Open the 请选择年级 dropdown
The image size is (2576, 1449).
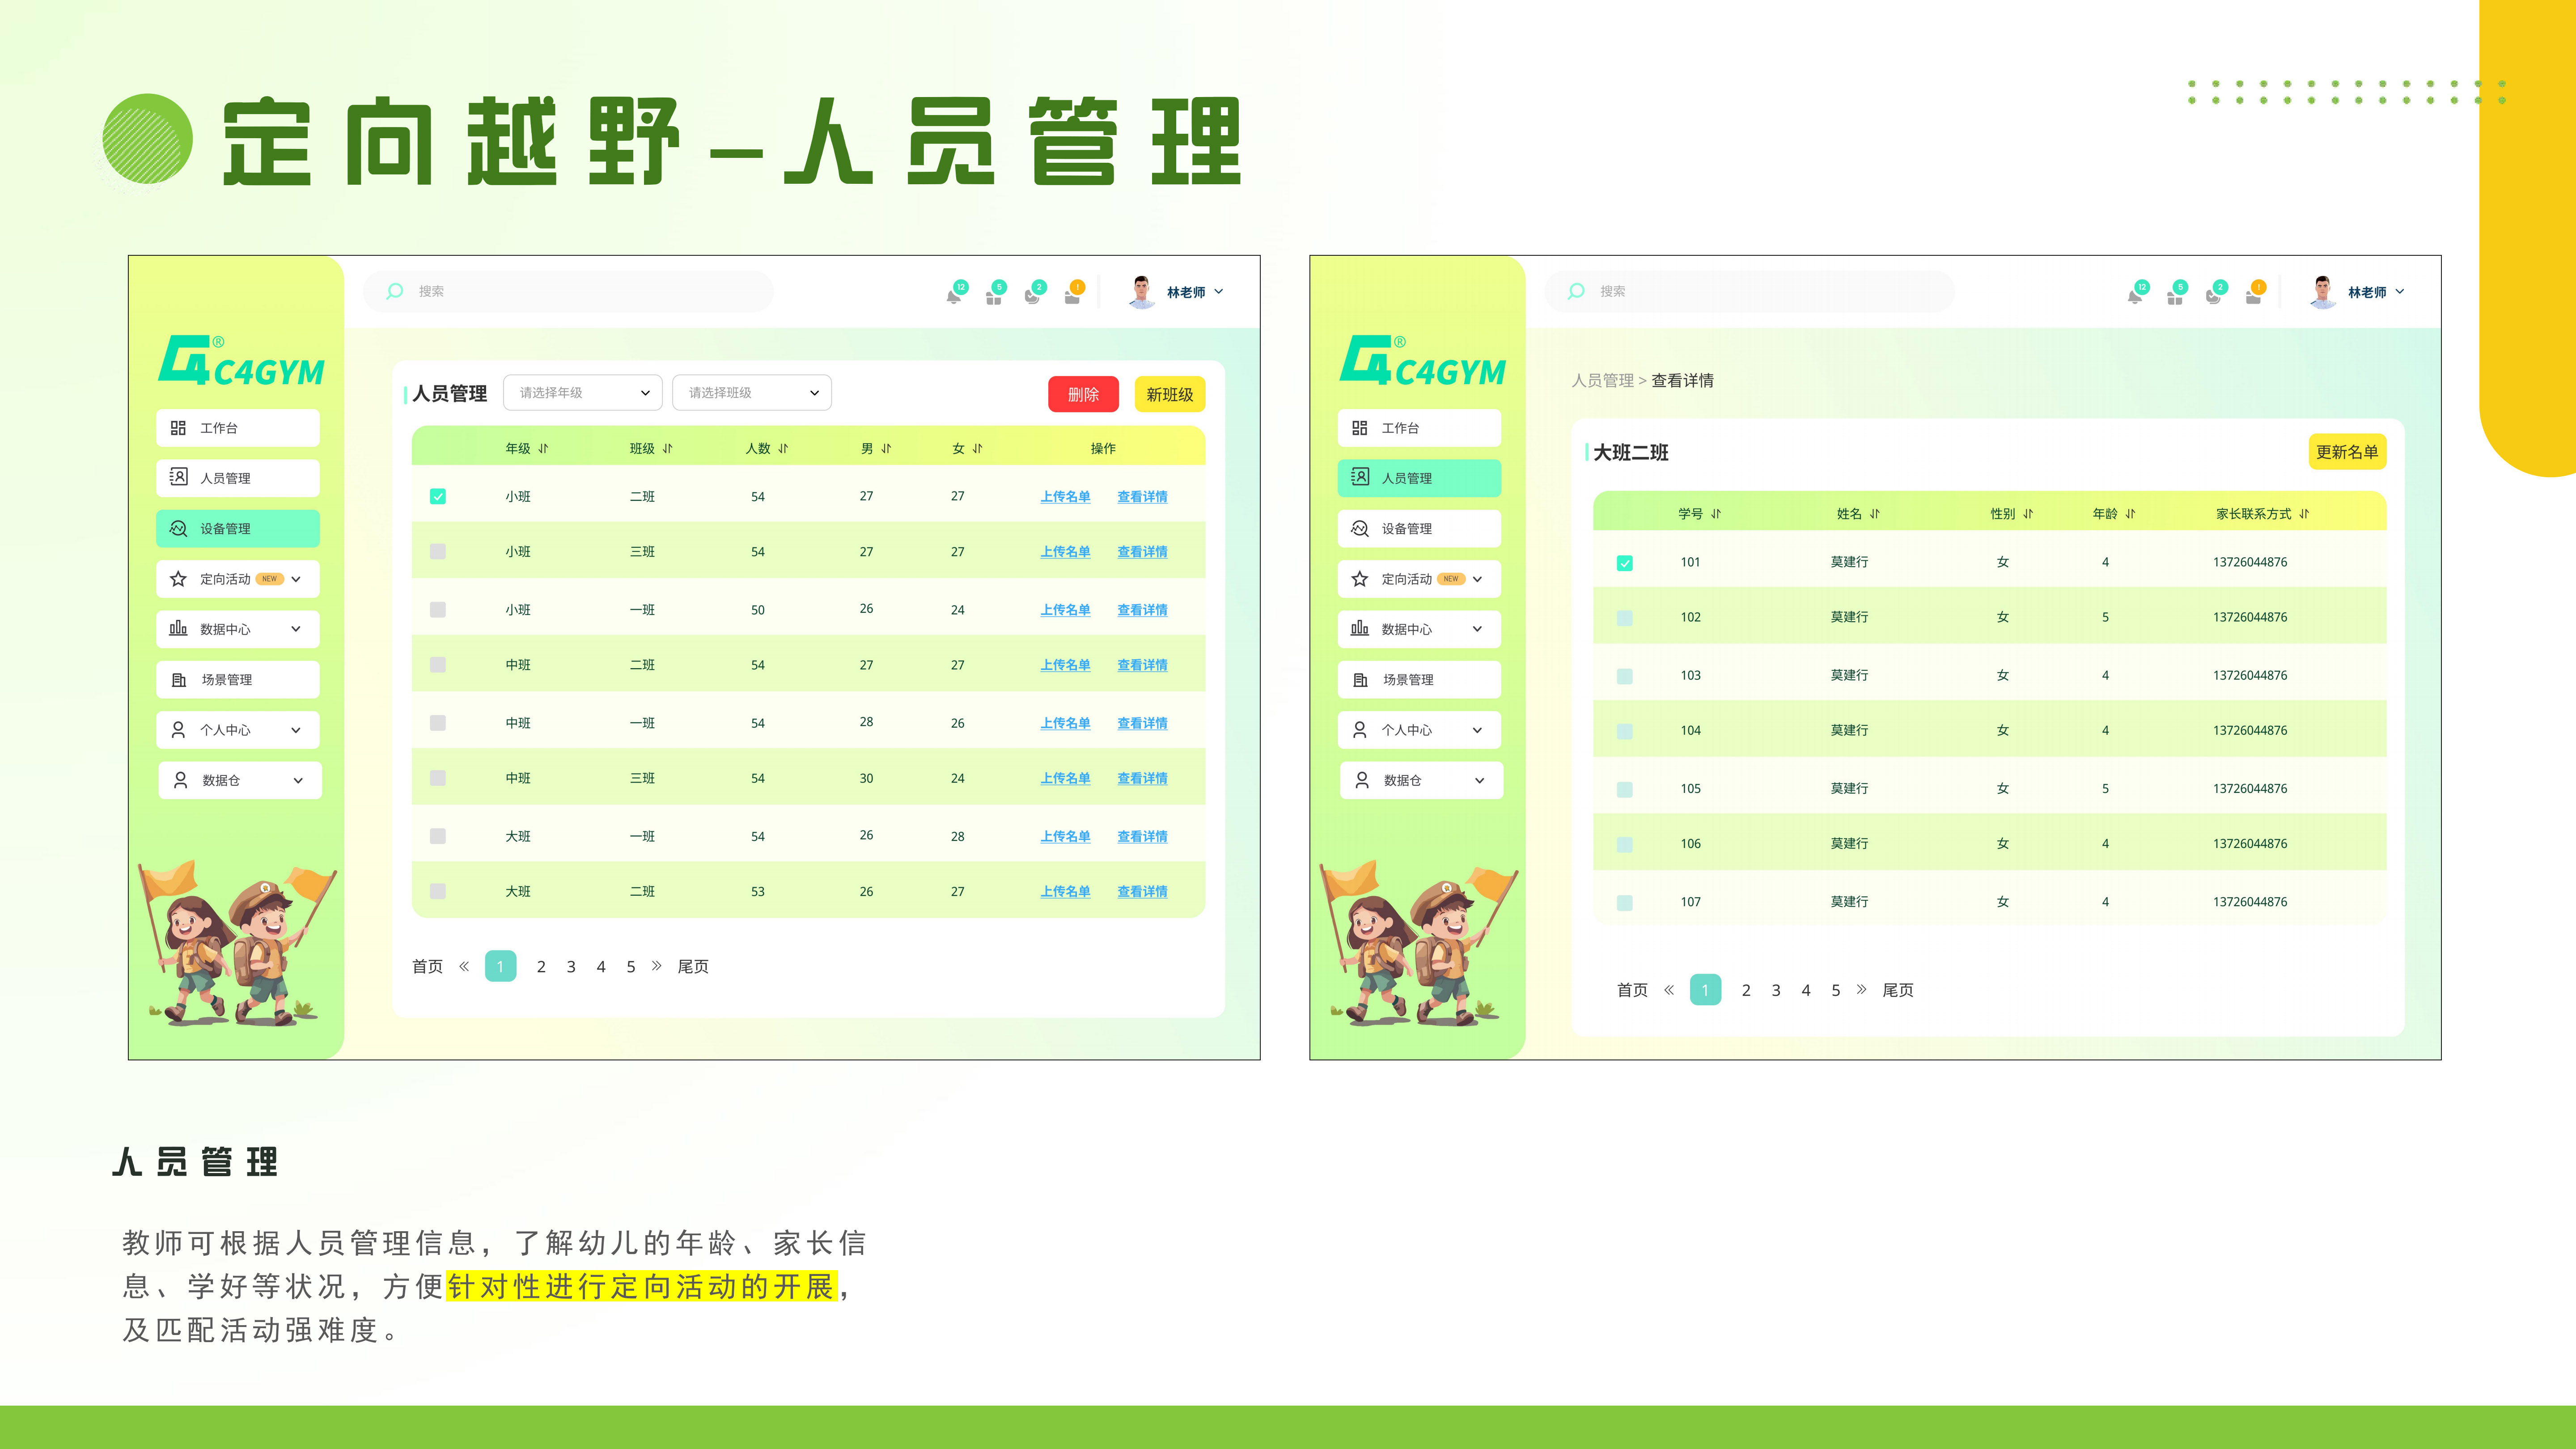[x=583, y=393]
